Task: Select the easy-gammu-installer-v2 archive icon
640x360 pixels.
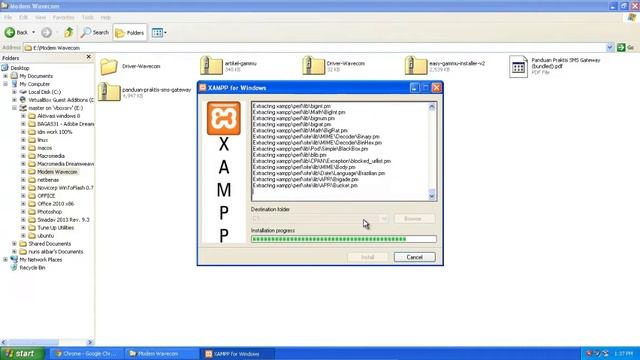Action: [416, 66]
